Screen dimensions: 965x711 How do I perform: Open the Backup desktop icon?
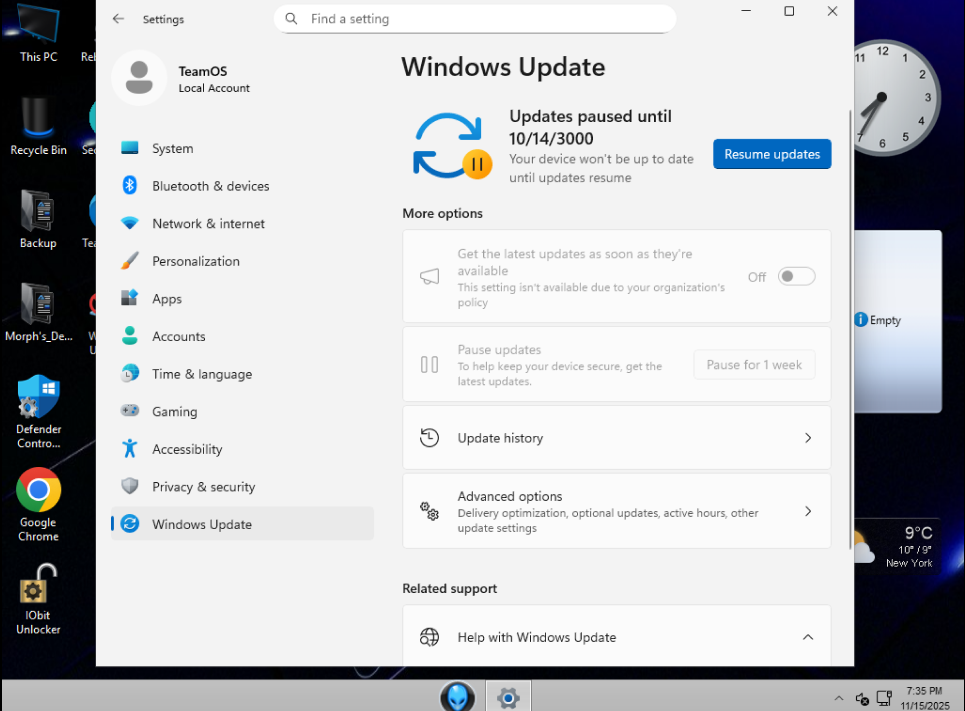click(x=38, y=220)
